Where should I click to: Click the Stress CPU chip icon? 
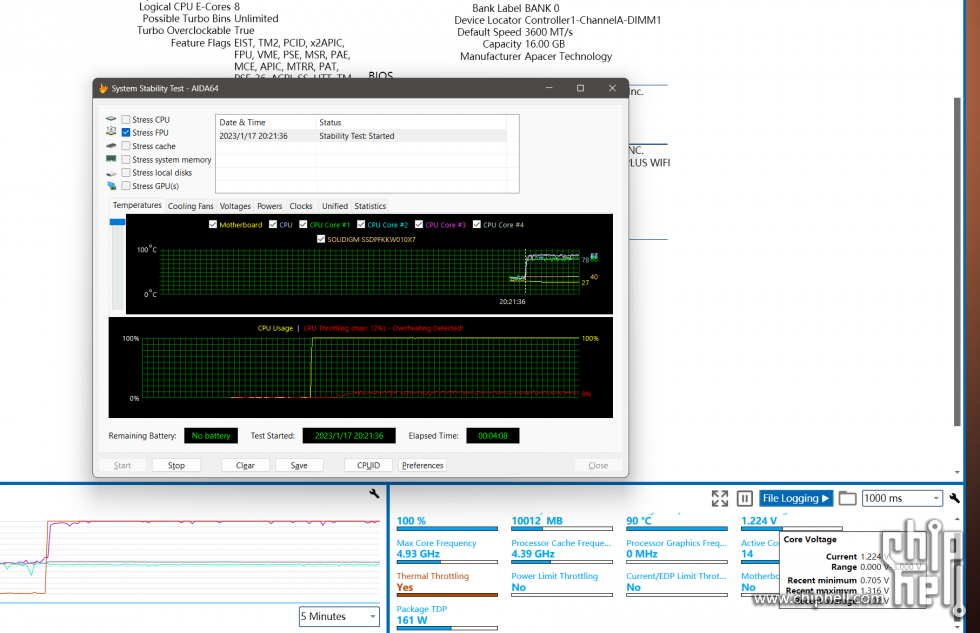point(111,119)
